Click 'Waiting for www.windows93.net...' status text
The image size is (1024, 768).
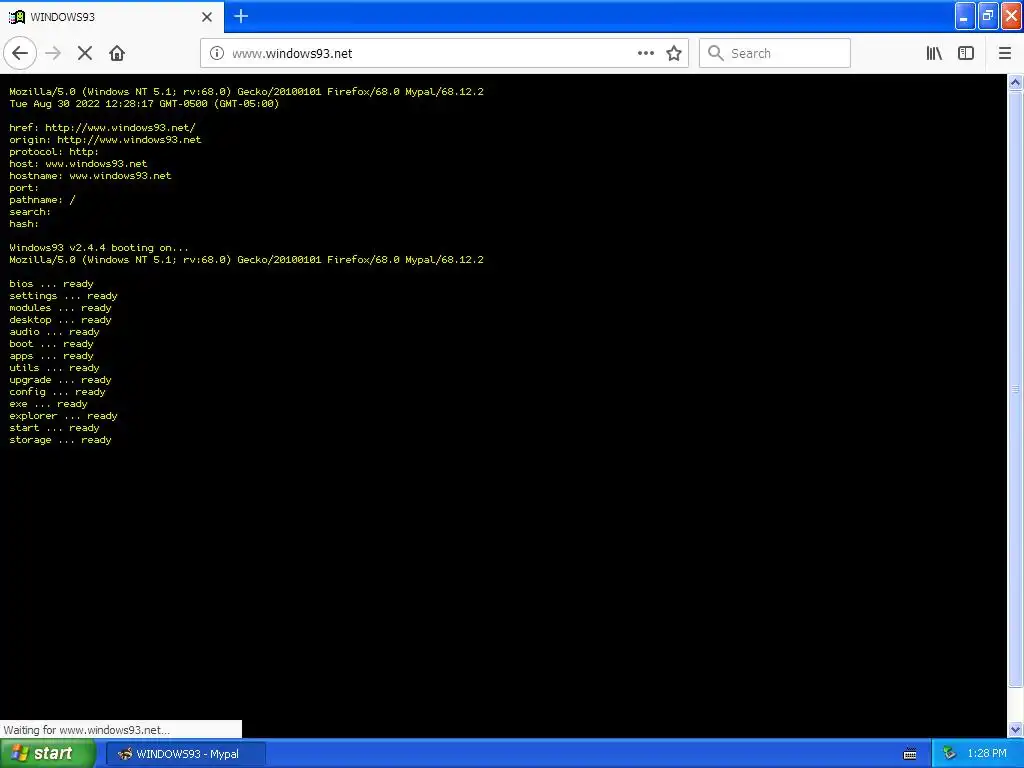click(86, 730)
